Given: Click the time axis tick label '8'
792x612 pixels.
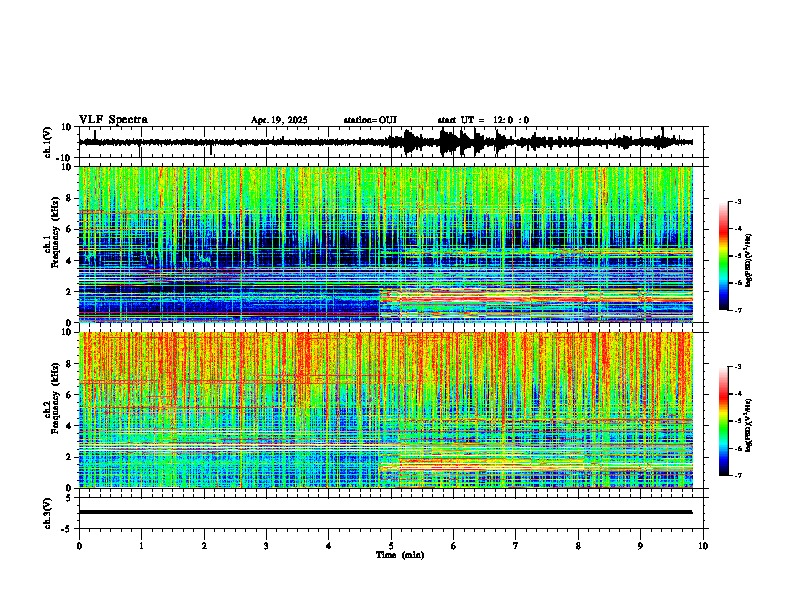Looking at the screenshot, I should point(578,546).
